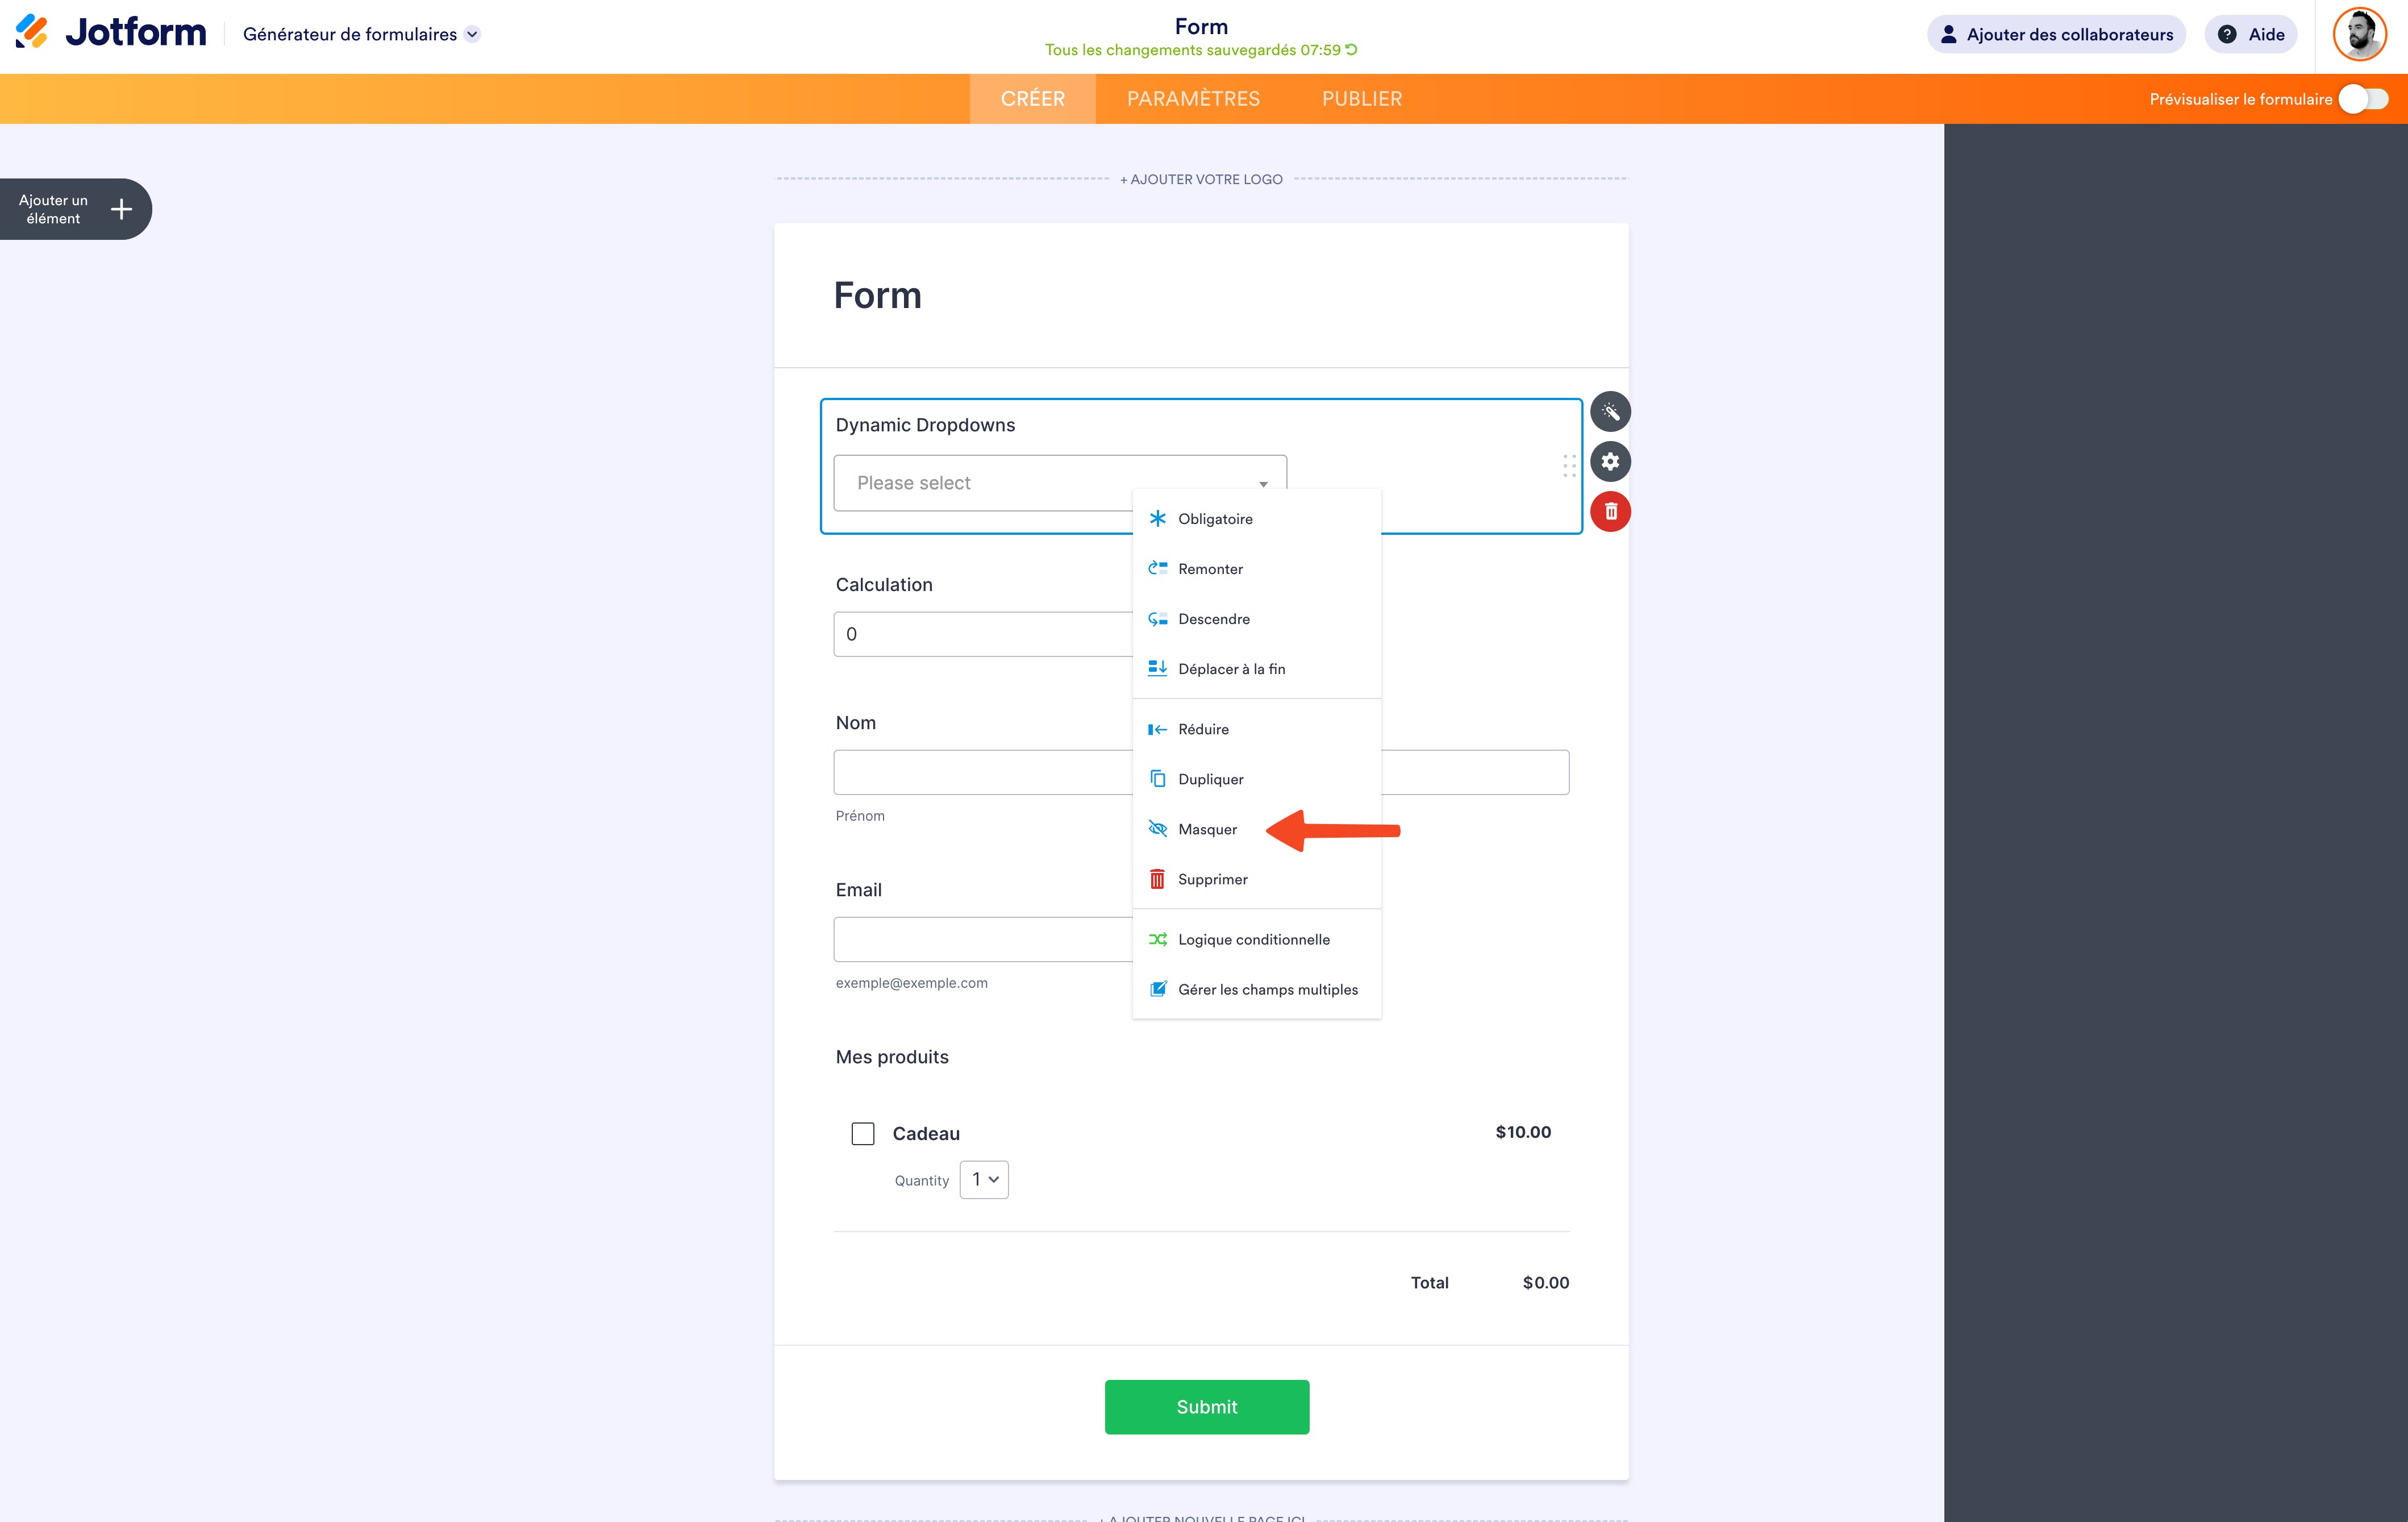The width and height of the screenshot is (2408, 1522).
Task: Click plus icon to add an element
Action: (121, 209)
